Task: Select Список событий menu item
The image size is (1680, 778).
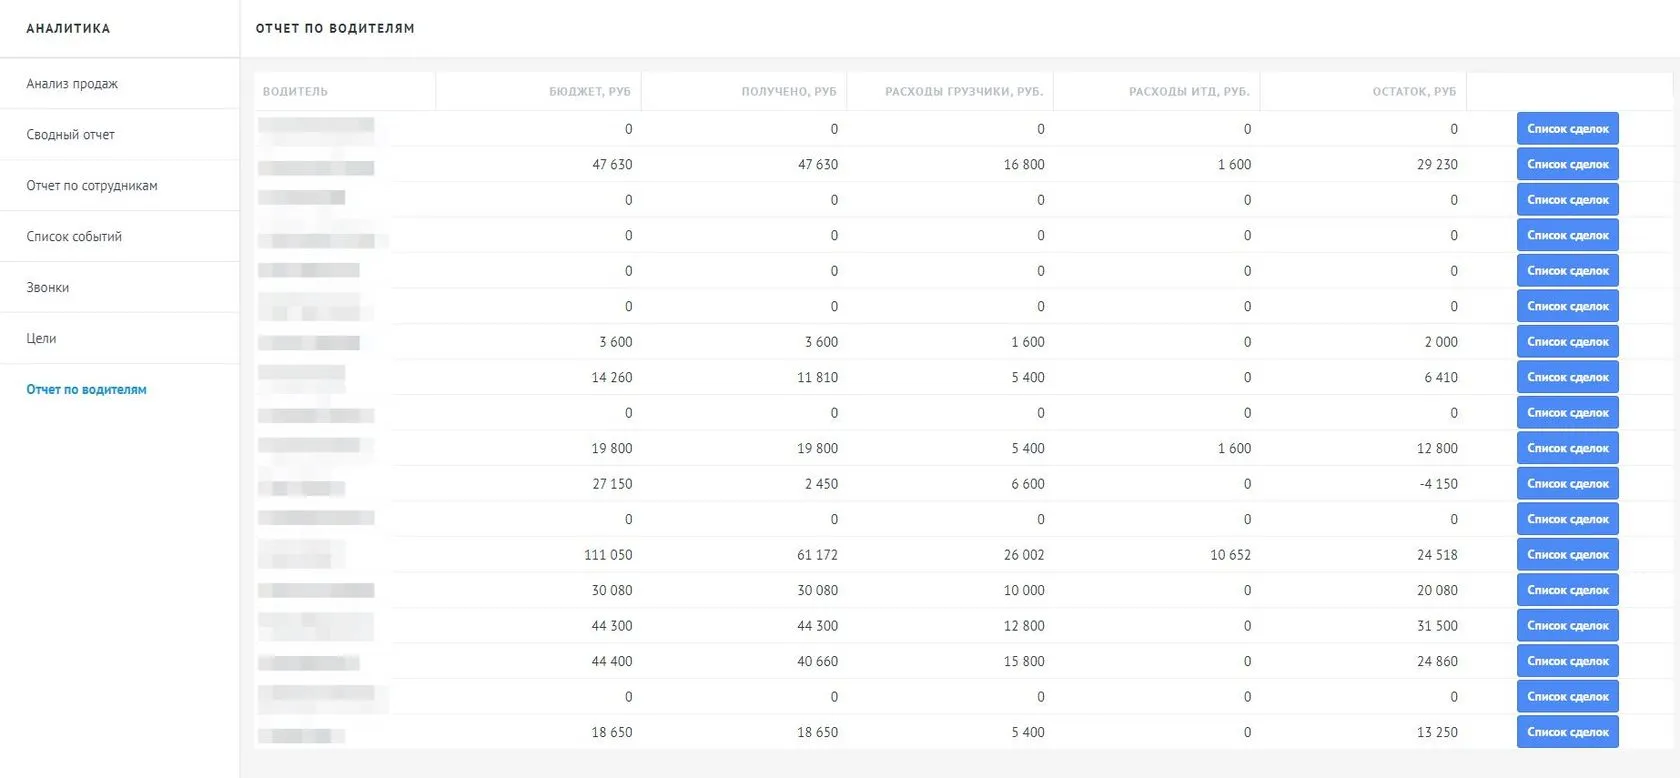Action: pyautogui.click(x=74, y=237)
